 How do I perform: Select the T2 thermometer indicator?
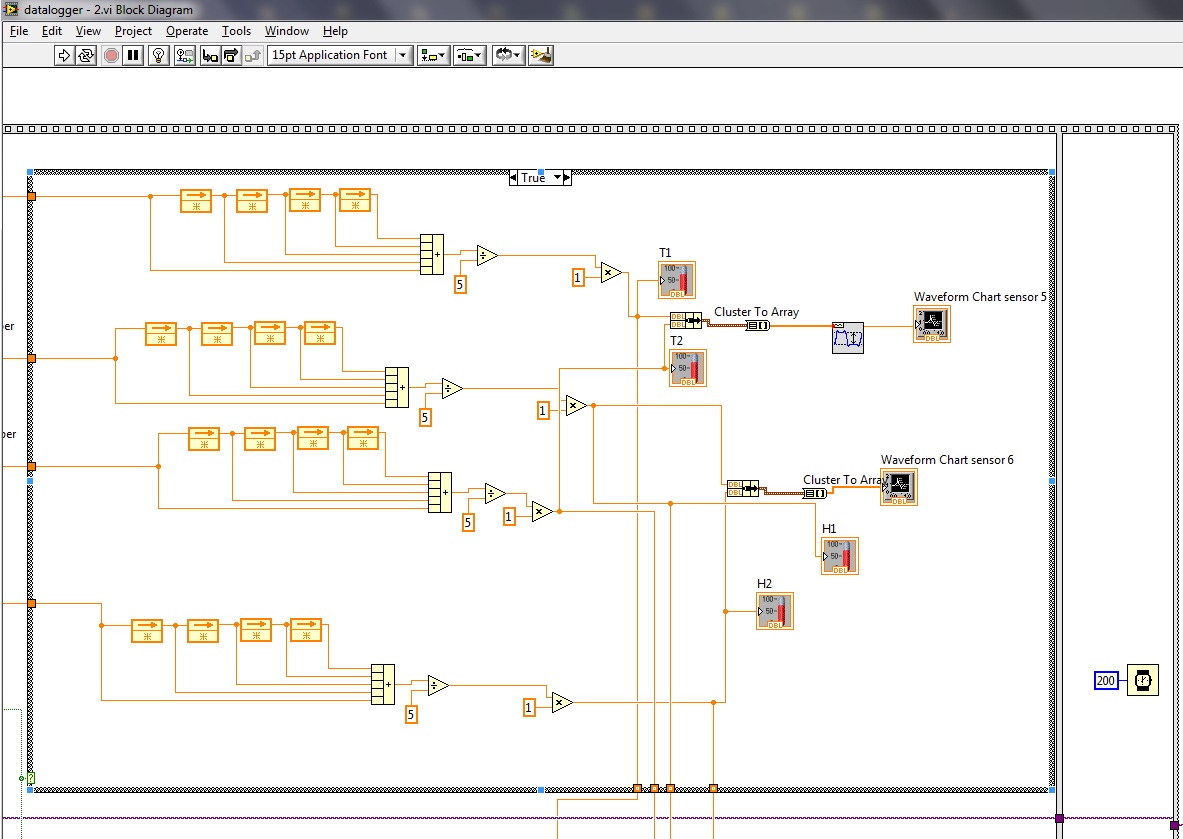(687, 368)
